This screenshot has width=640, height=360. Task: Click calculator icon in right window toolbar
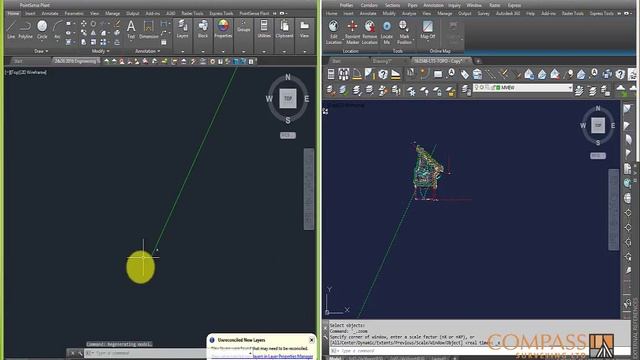(x=331, y=74)
